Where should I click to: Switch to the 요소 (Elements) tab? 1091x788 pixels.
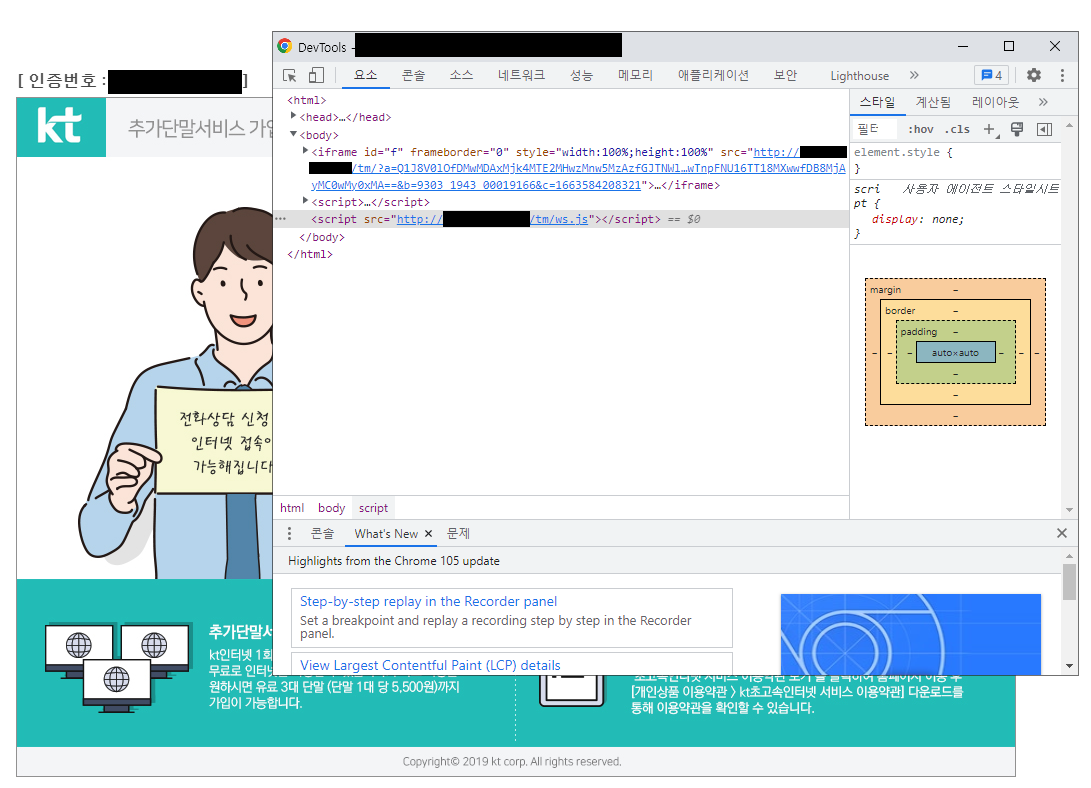(x=365, y=75)
